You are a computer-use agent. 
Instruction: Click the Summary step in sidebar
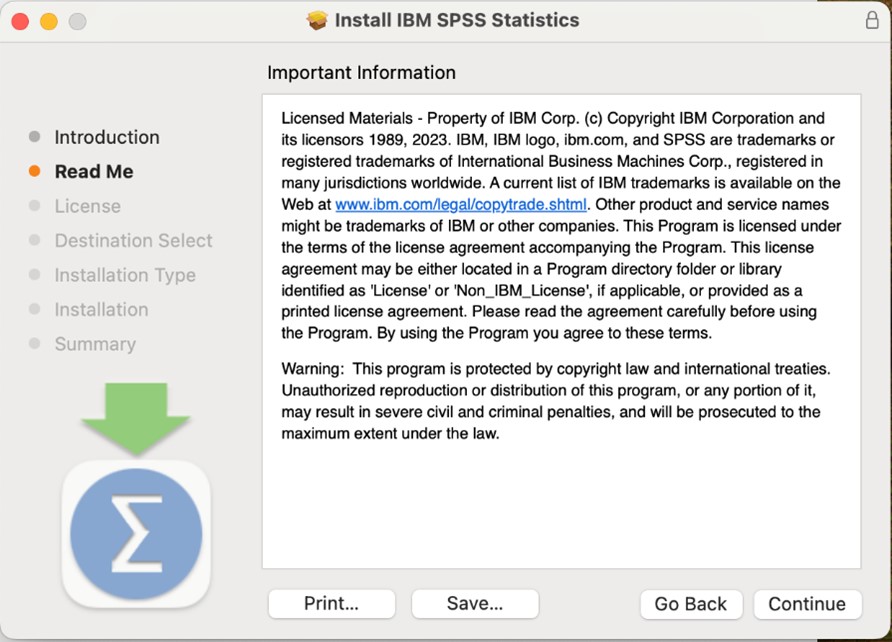(95, 344)
